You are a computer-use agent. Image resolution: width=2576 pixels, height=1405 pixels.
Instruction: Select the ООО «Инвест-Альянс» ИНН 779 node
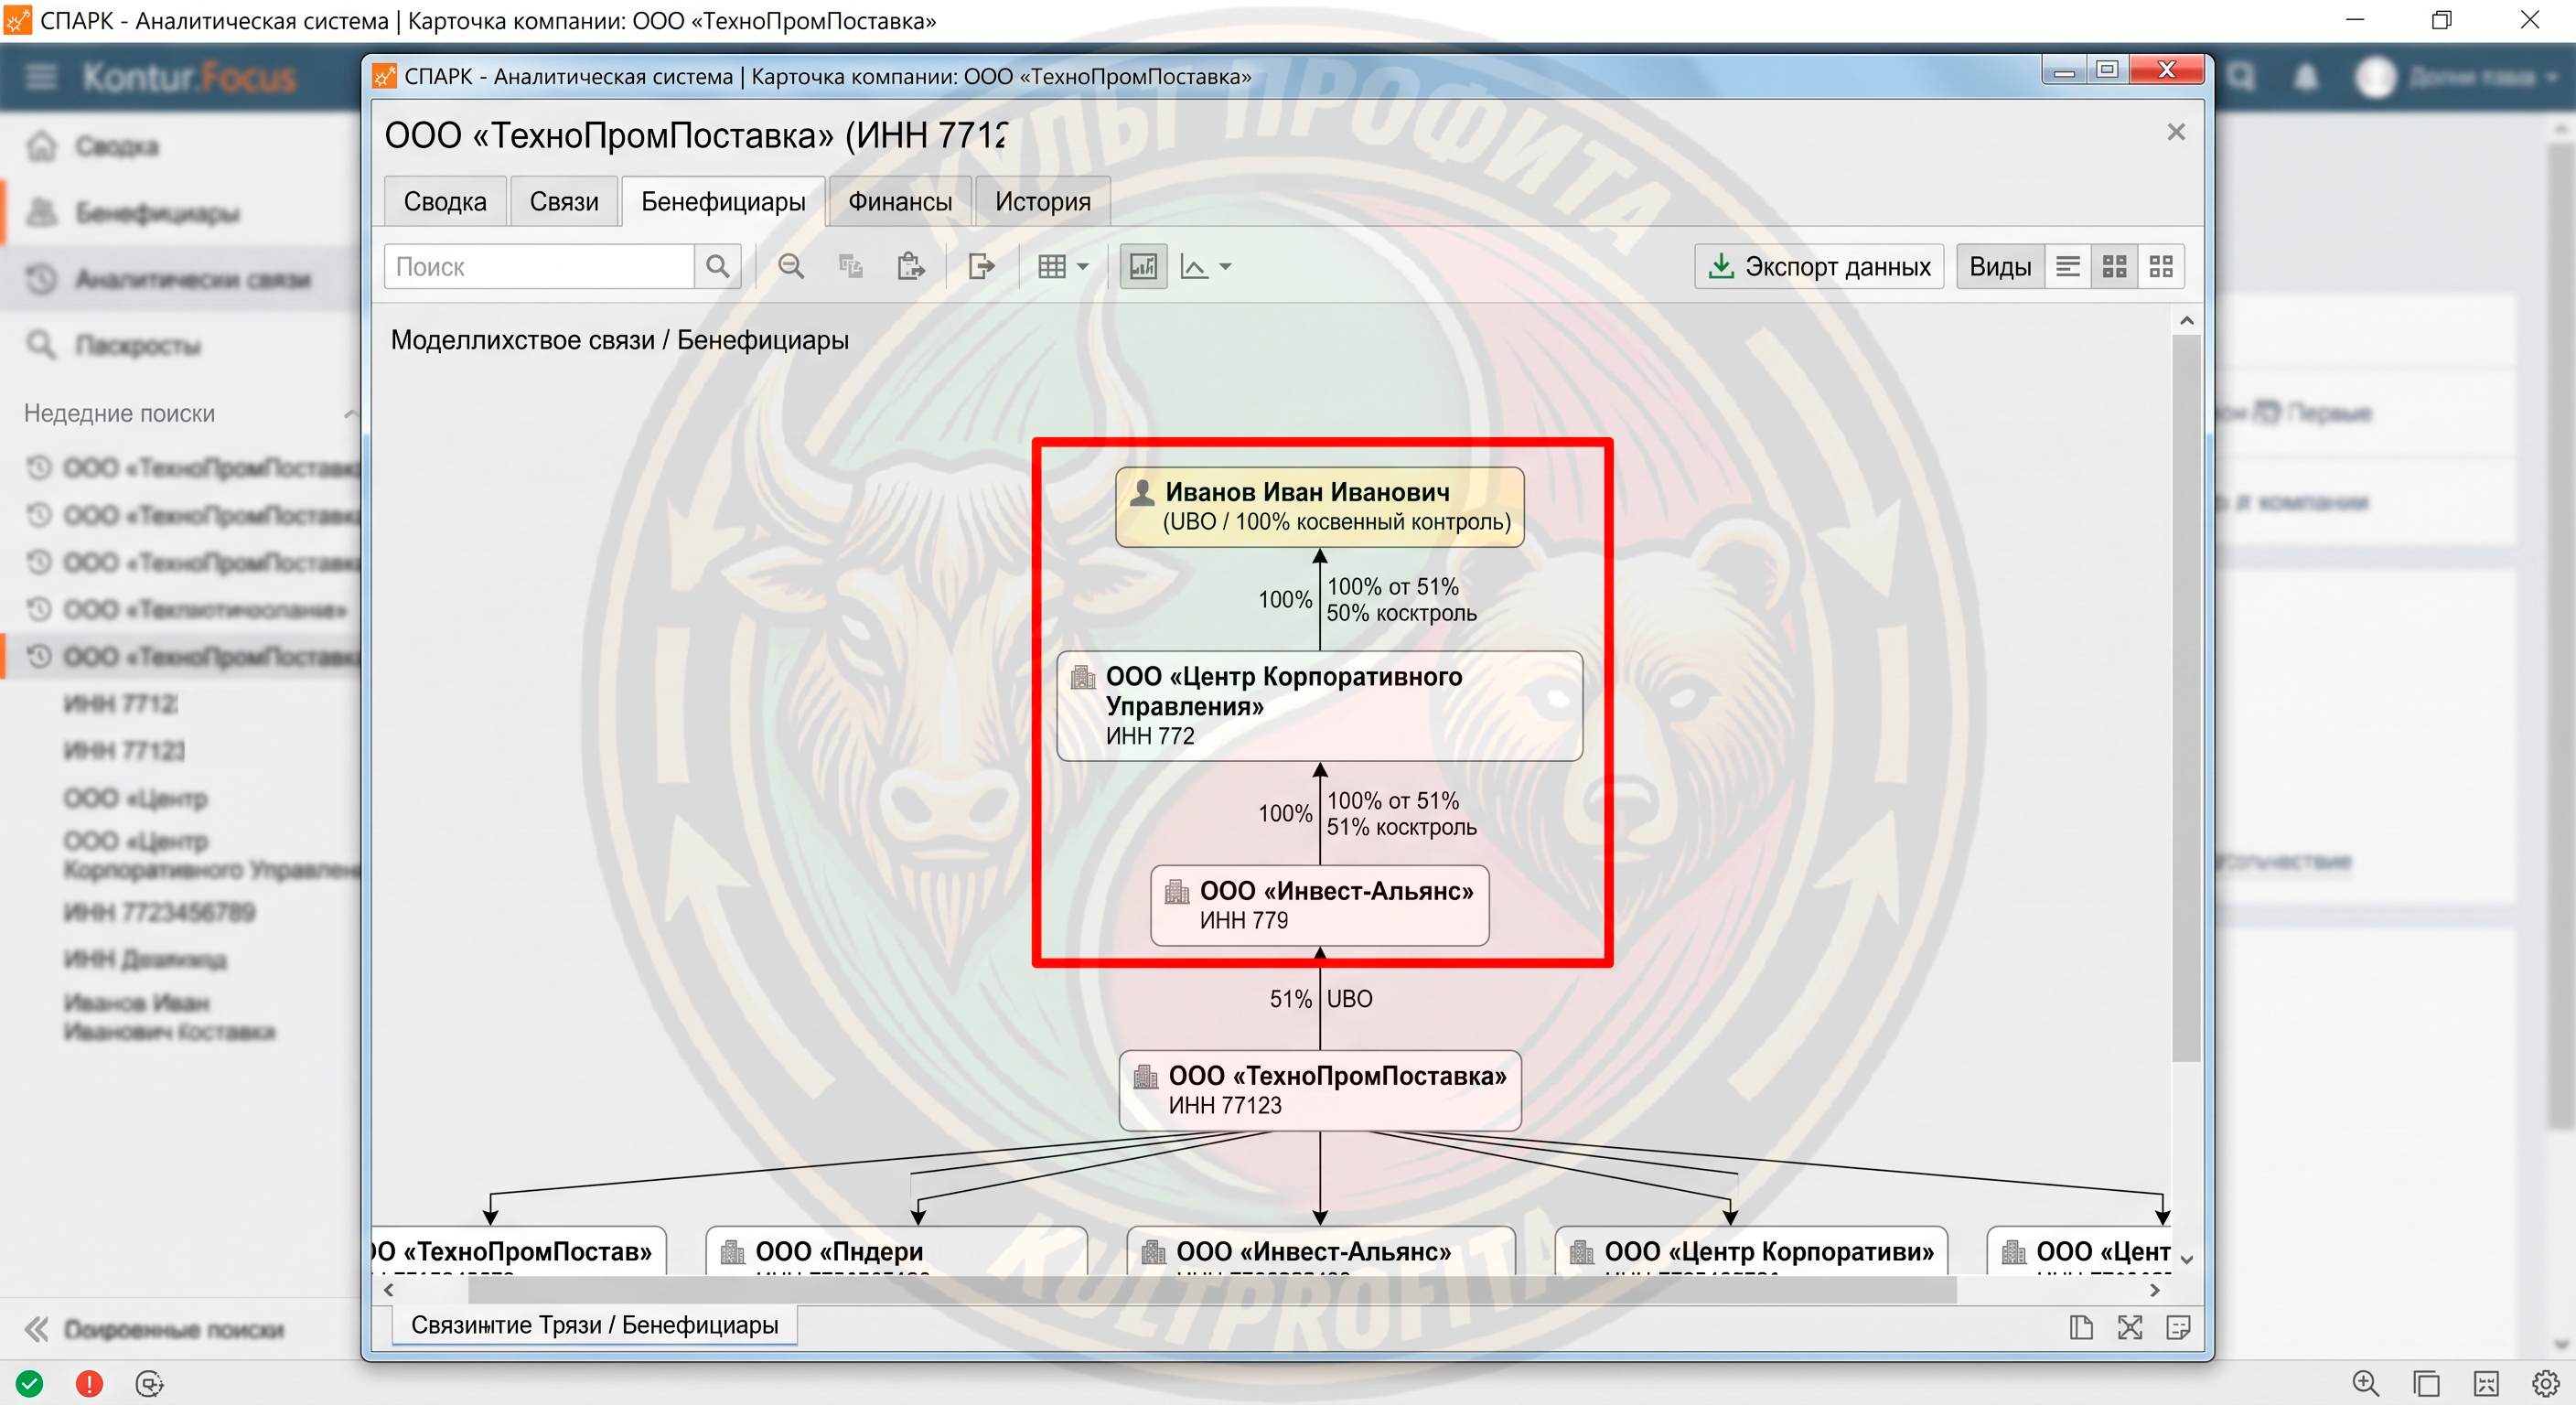[x=1320, y=905]
